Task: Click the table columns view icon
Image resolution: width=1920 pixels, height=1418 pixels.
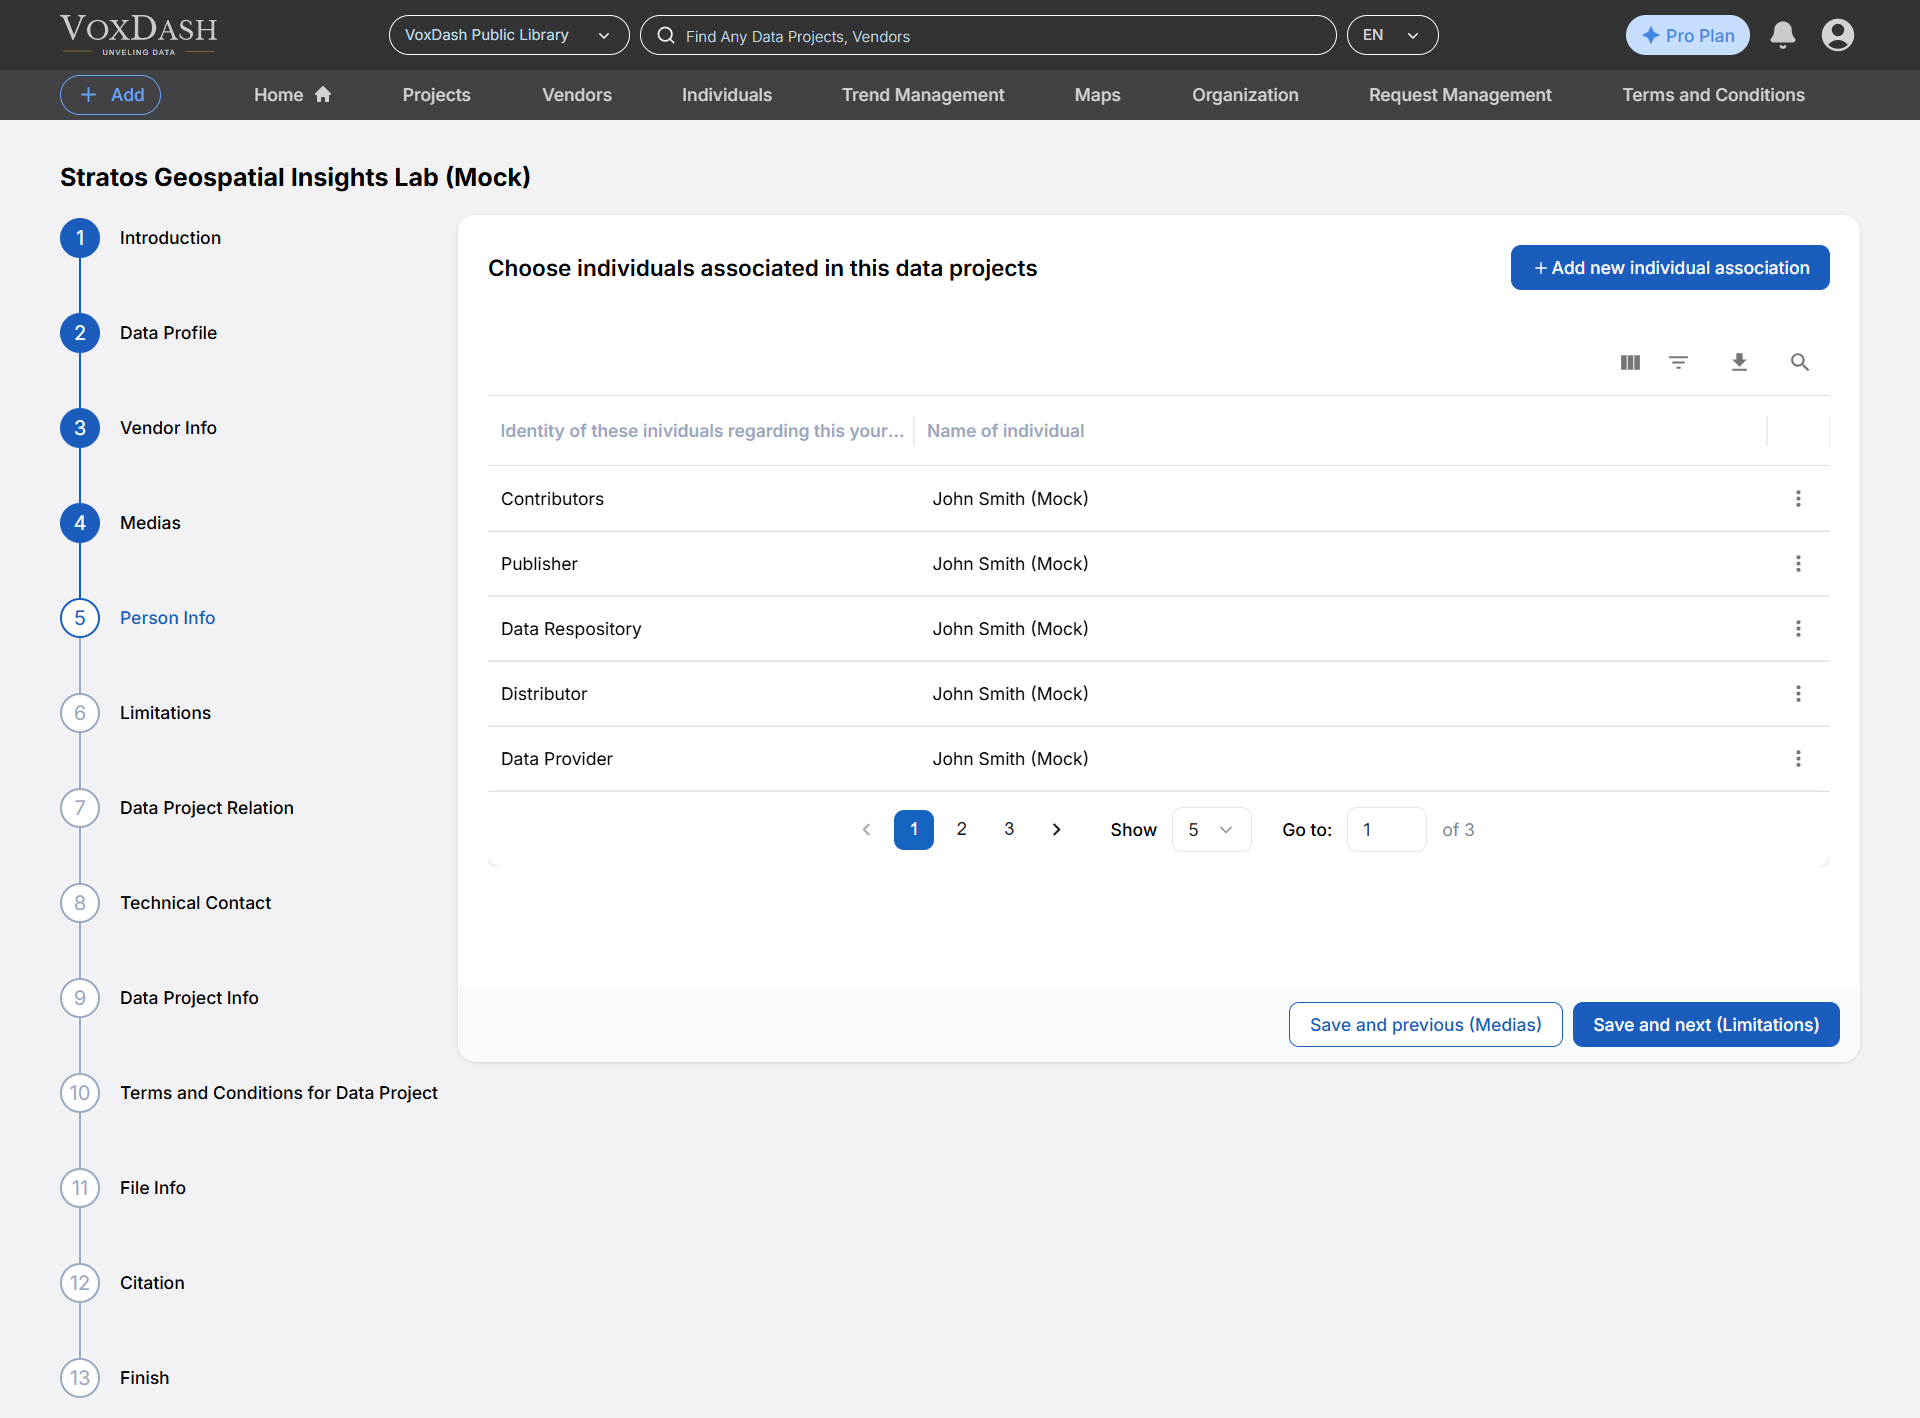Action: 1630,362
